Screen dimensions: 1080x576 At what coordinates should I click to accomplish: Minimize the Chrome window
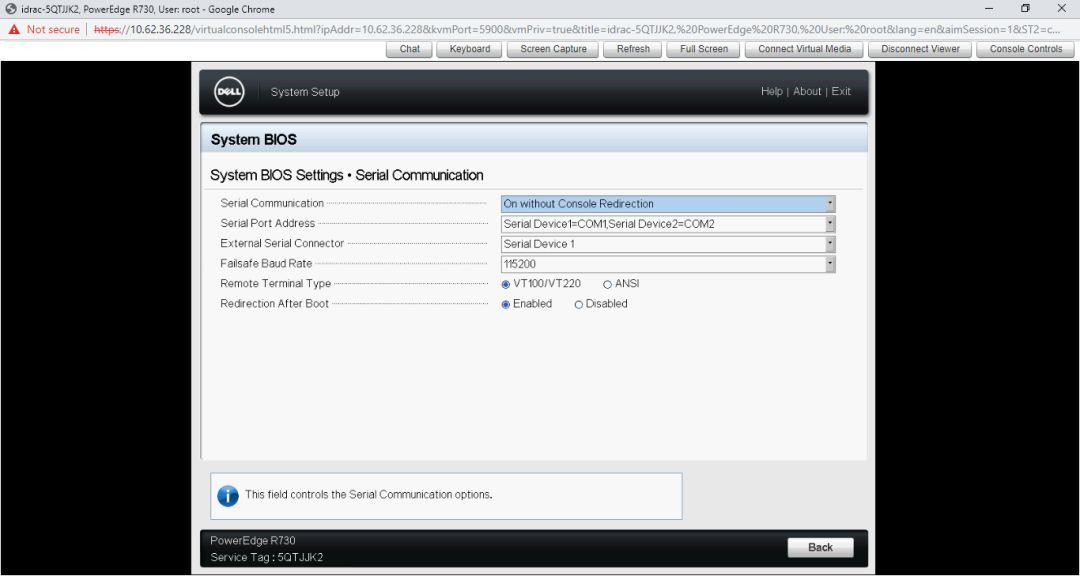click(990, 9)
